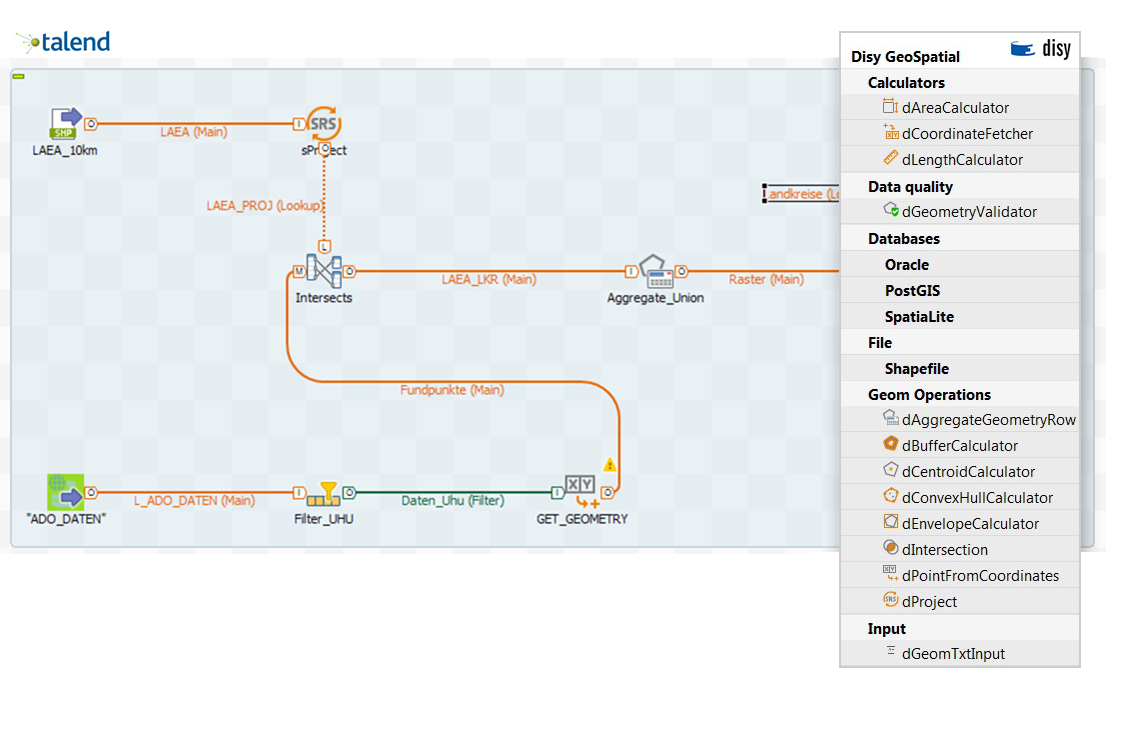Click the talend logo
Image resolution: width=1134 pixels, height=737 pixels.
point(64,42)
